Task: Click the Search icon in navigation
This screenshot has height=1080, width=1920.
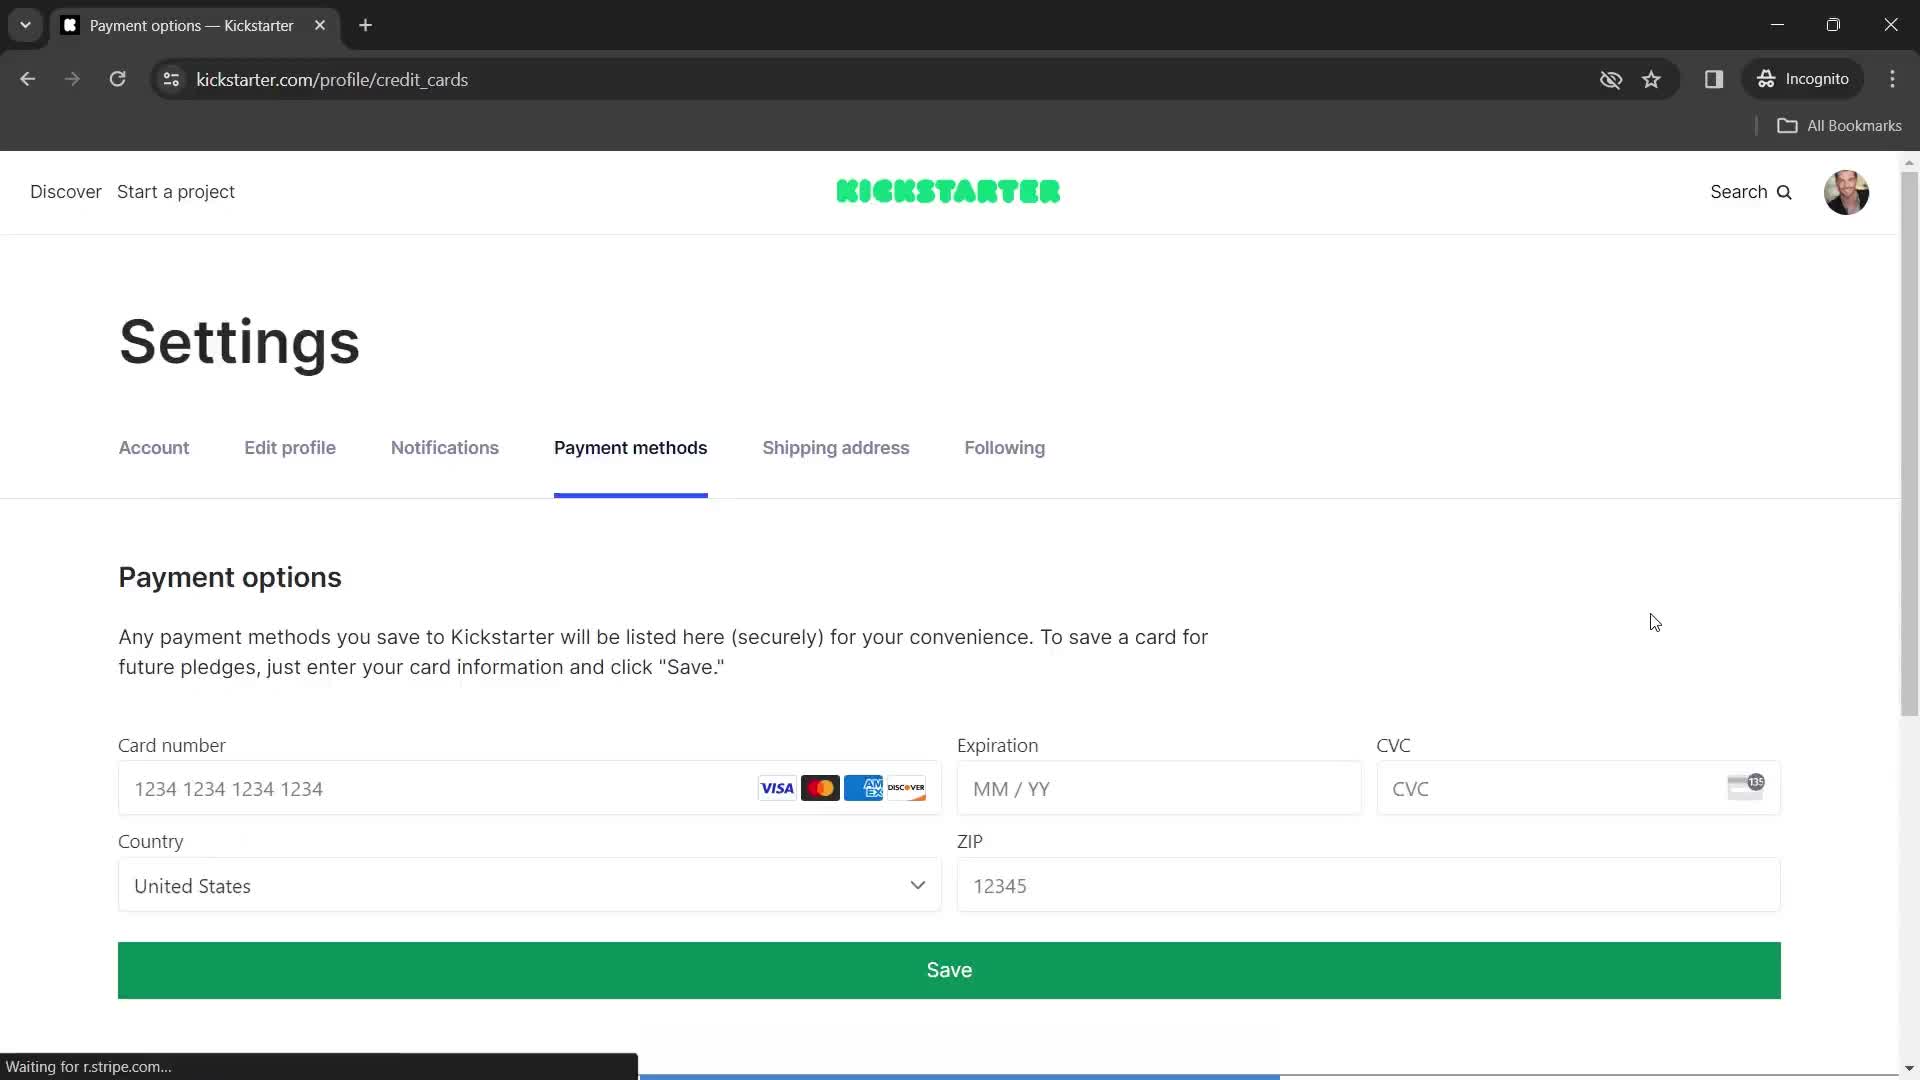Action: tap(1784, 191)
